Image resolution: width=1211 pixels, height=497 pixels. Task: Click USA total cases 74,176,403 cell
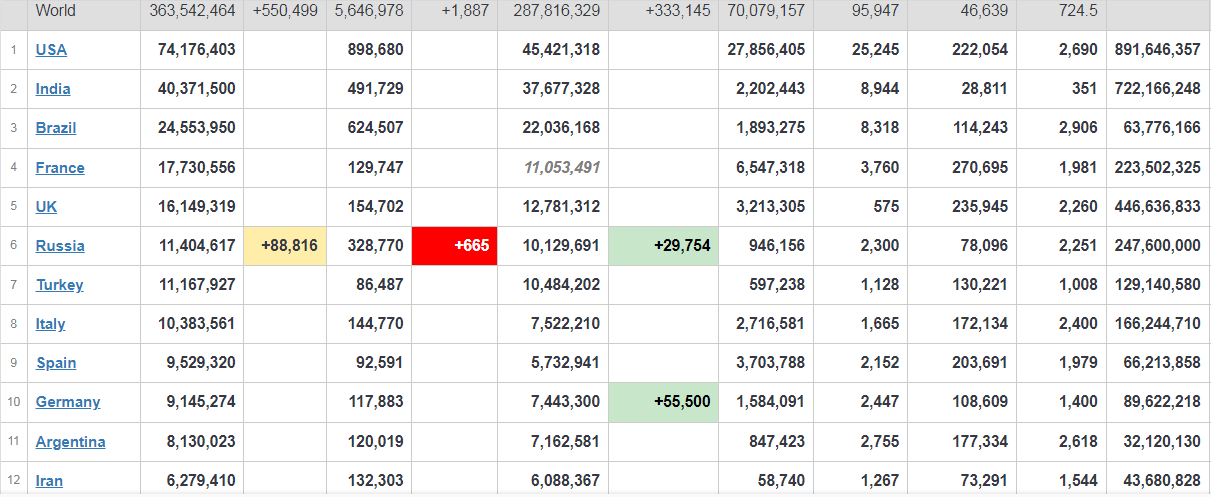point(197,50)
